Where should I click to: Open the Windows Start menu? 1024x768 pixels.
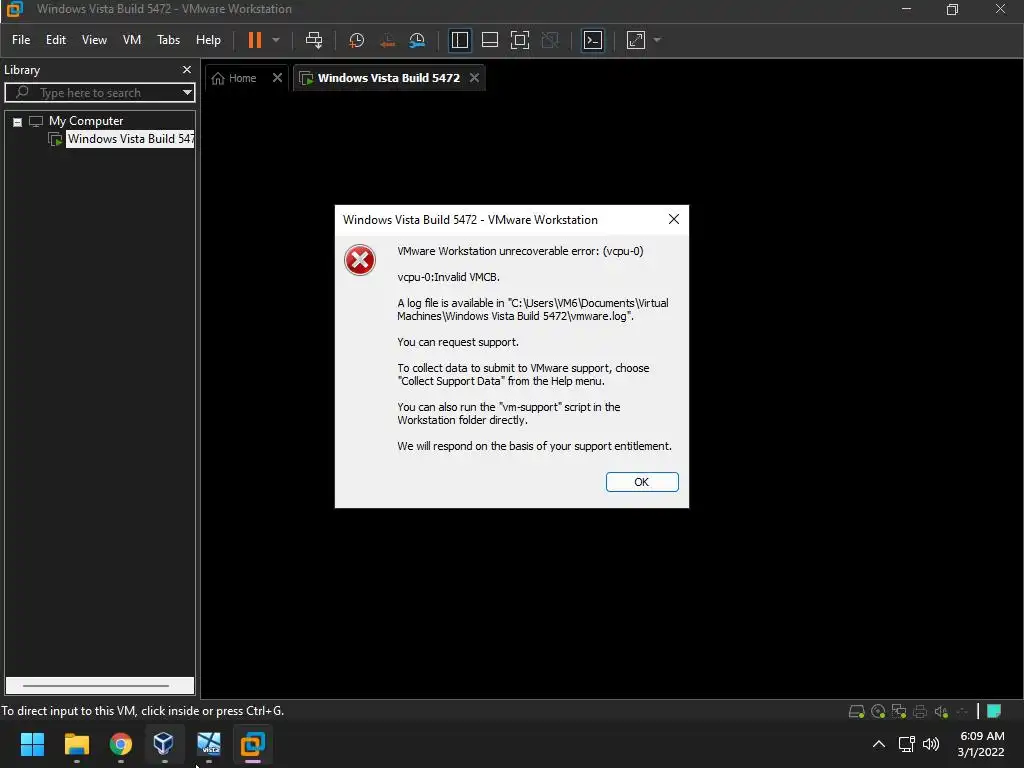[32, 744]
